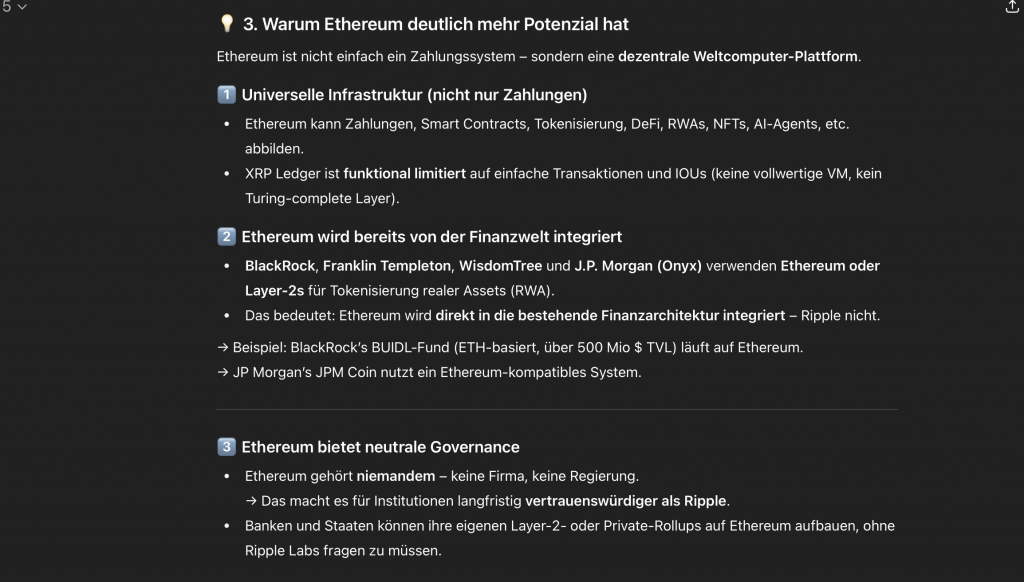Screen dimensions: 1024x582
Task: Select the blue '3' badge icon
Action: [x=226, y=447]
